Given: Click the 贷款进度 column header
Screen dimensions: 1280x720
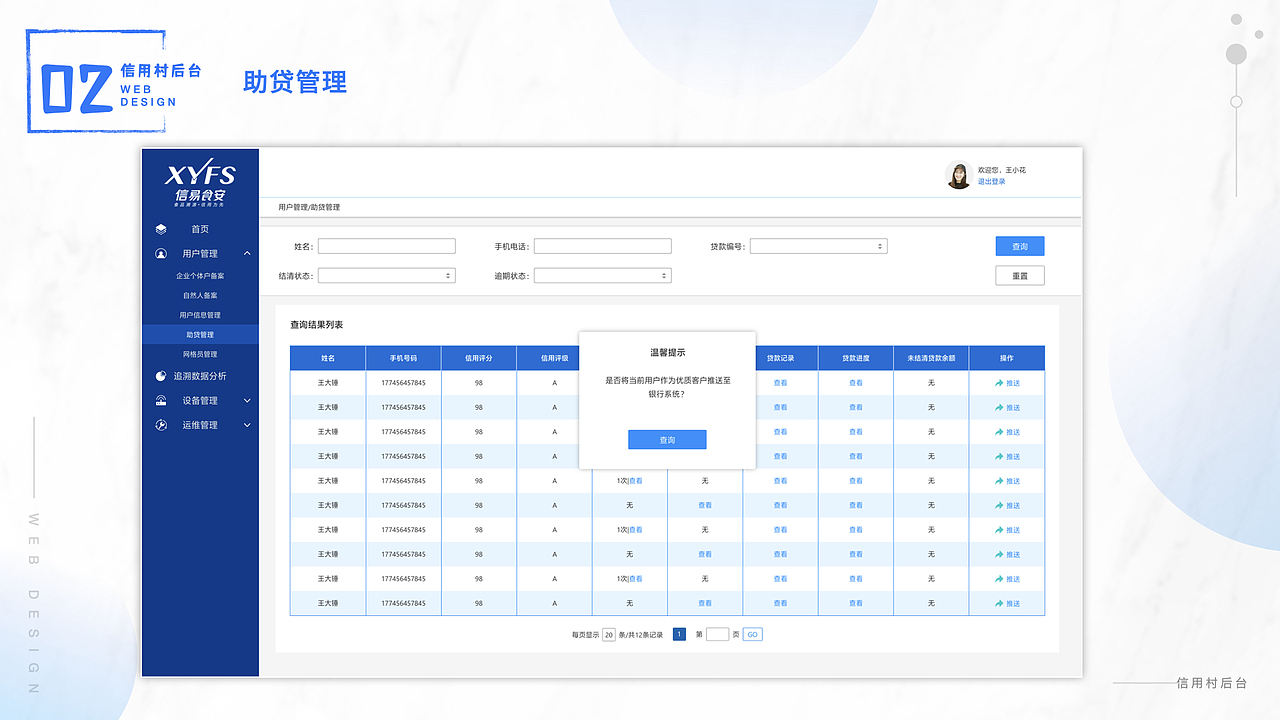Looking at the screenshot, I should click(855, 358).
